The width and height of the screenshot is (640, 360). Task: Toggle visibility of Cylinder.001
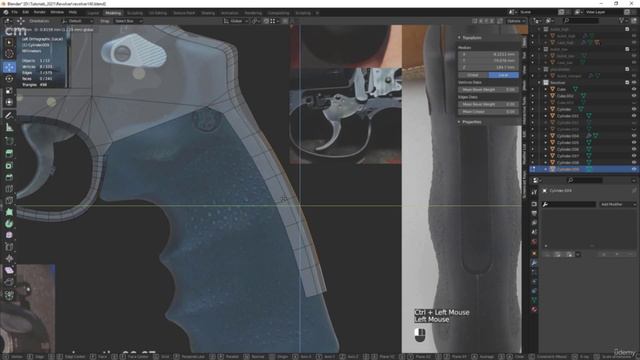click(634, 116)
